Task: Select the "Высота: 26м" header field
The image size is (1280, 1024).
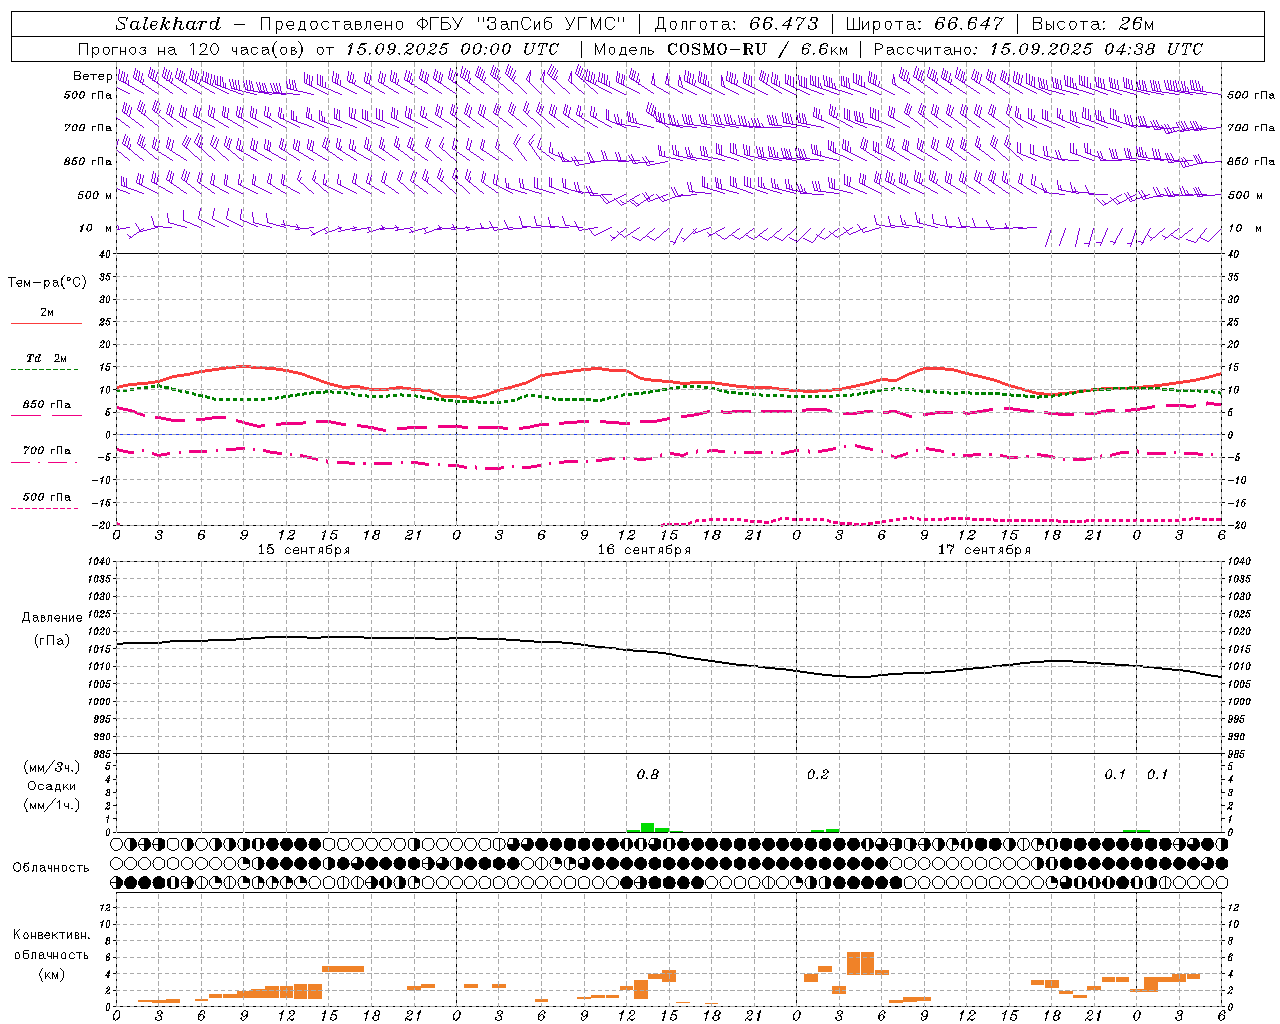Action: 1093,24
